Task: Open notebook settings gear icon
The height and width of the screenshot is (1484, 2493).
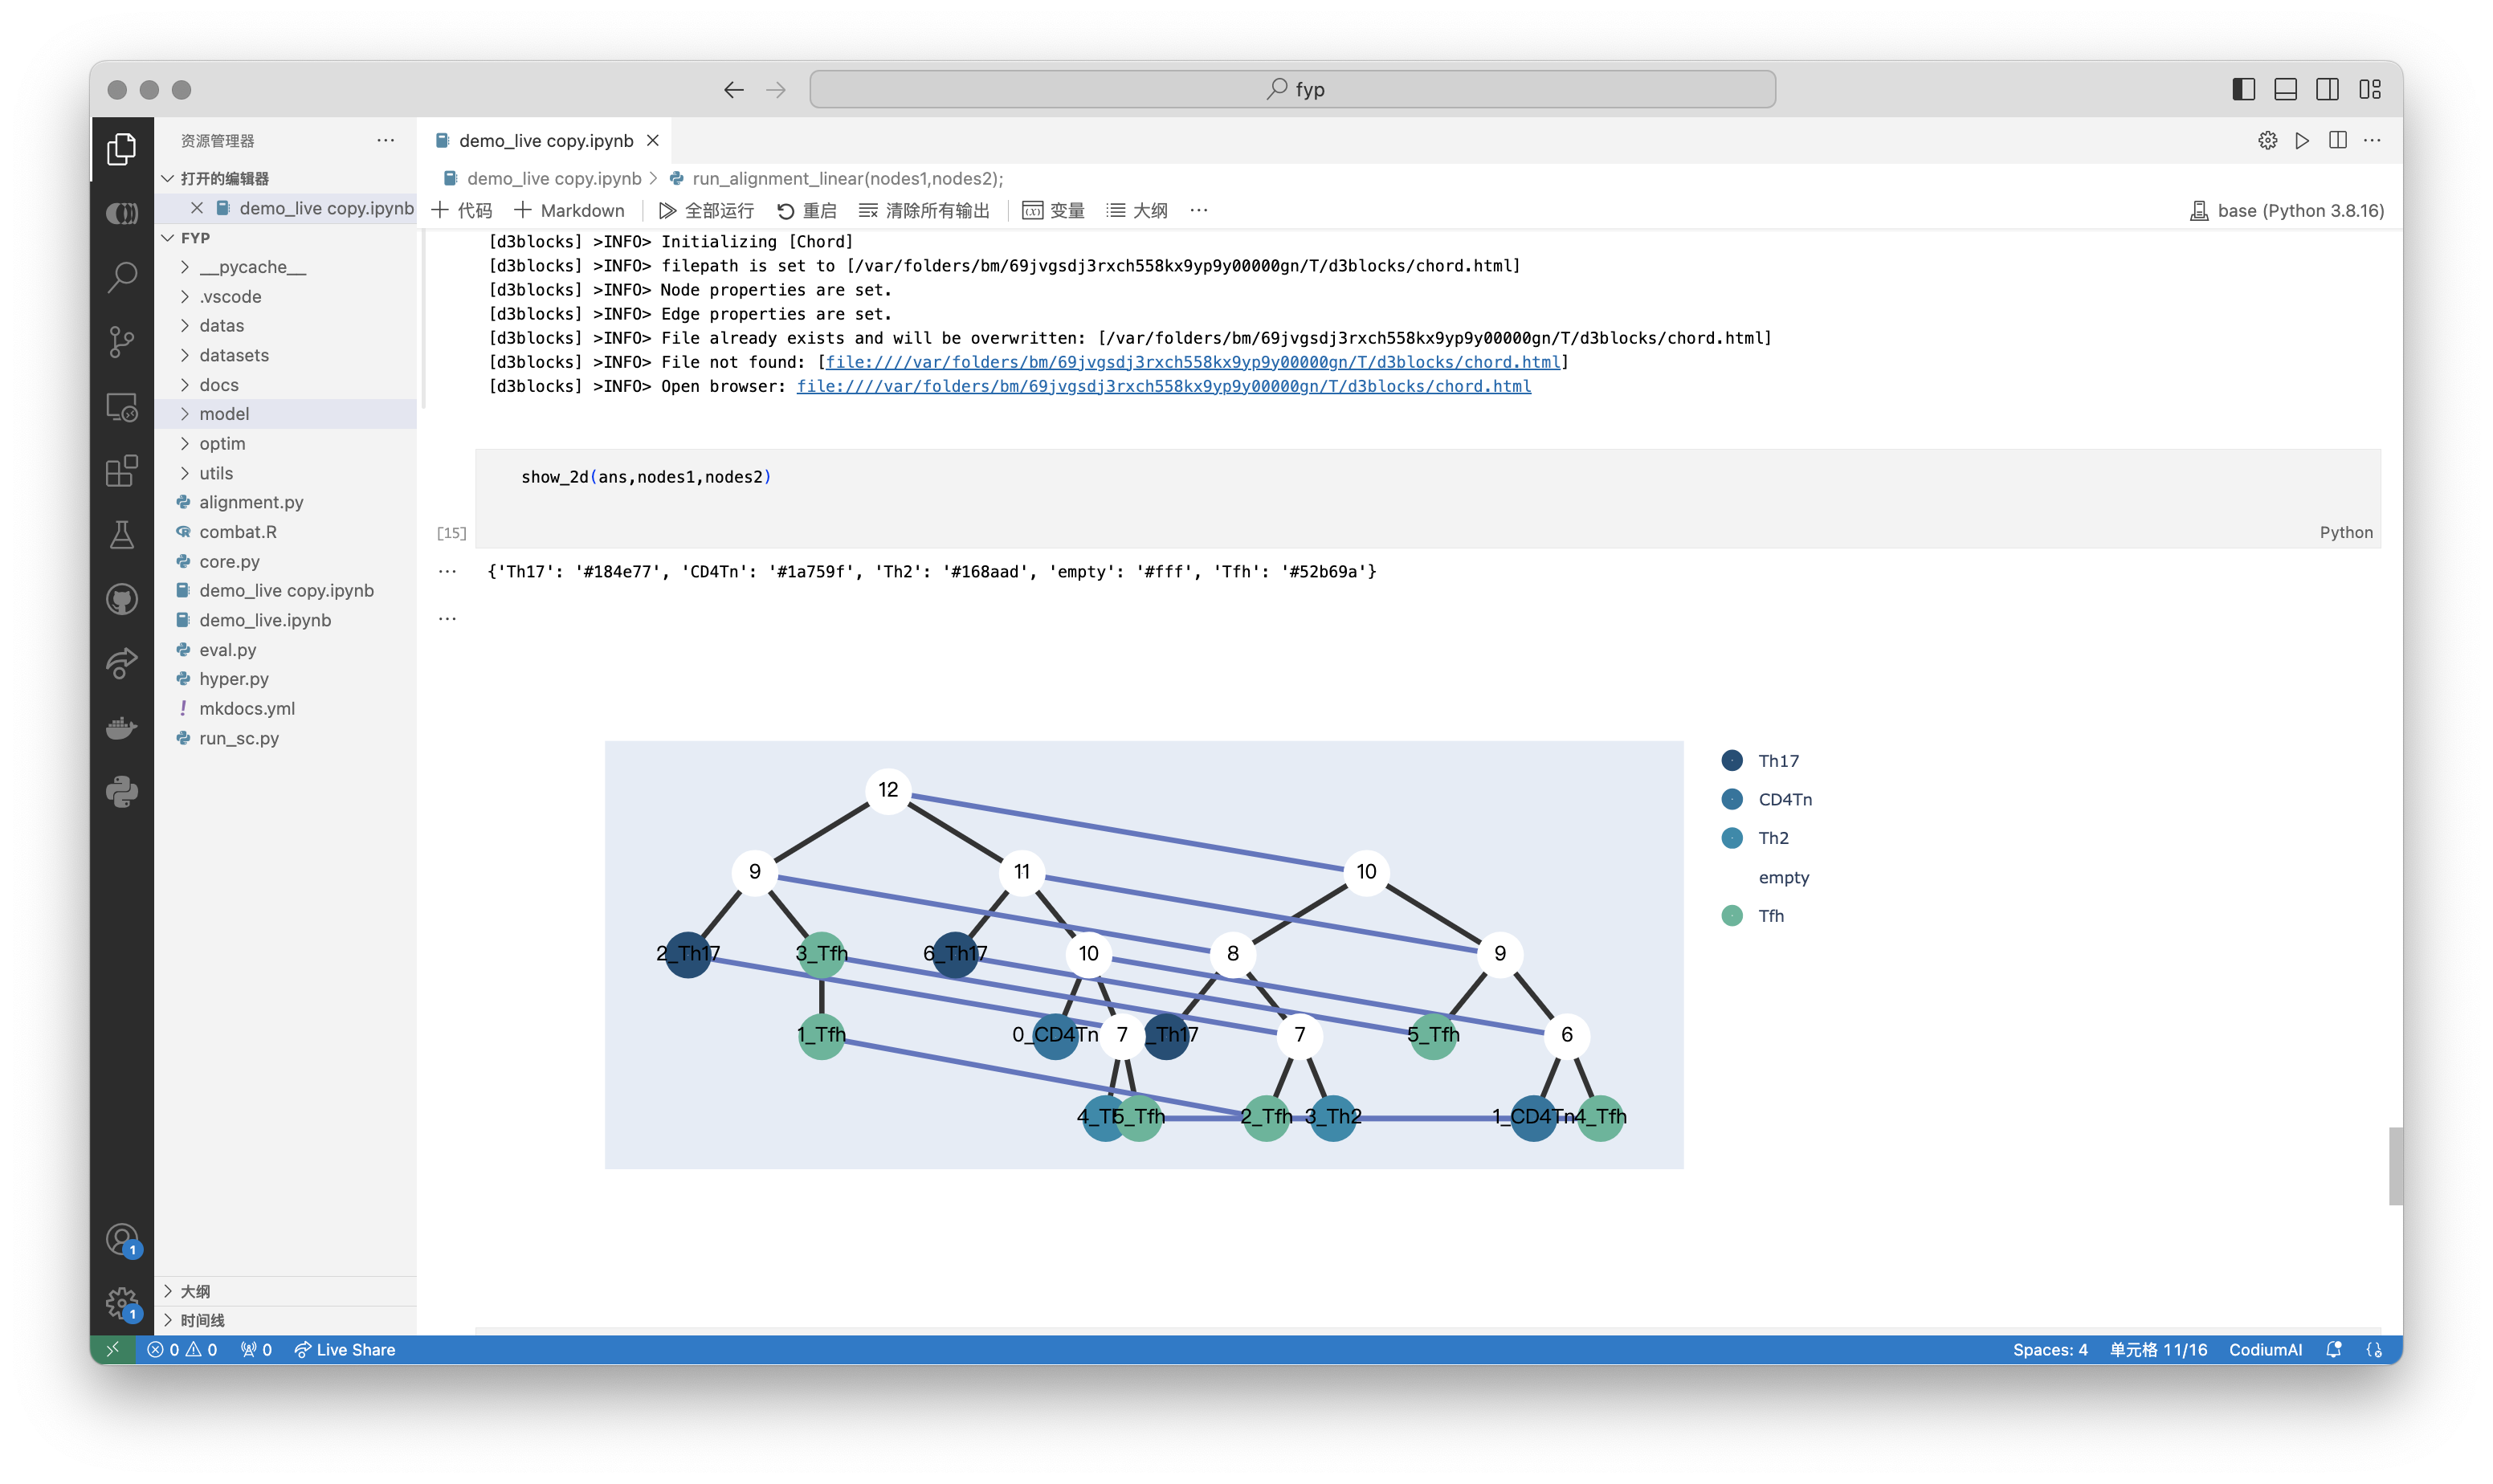Action: pos(2267,141)
